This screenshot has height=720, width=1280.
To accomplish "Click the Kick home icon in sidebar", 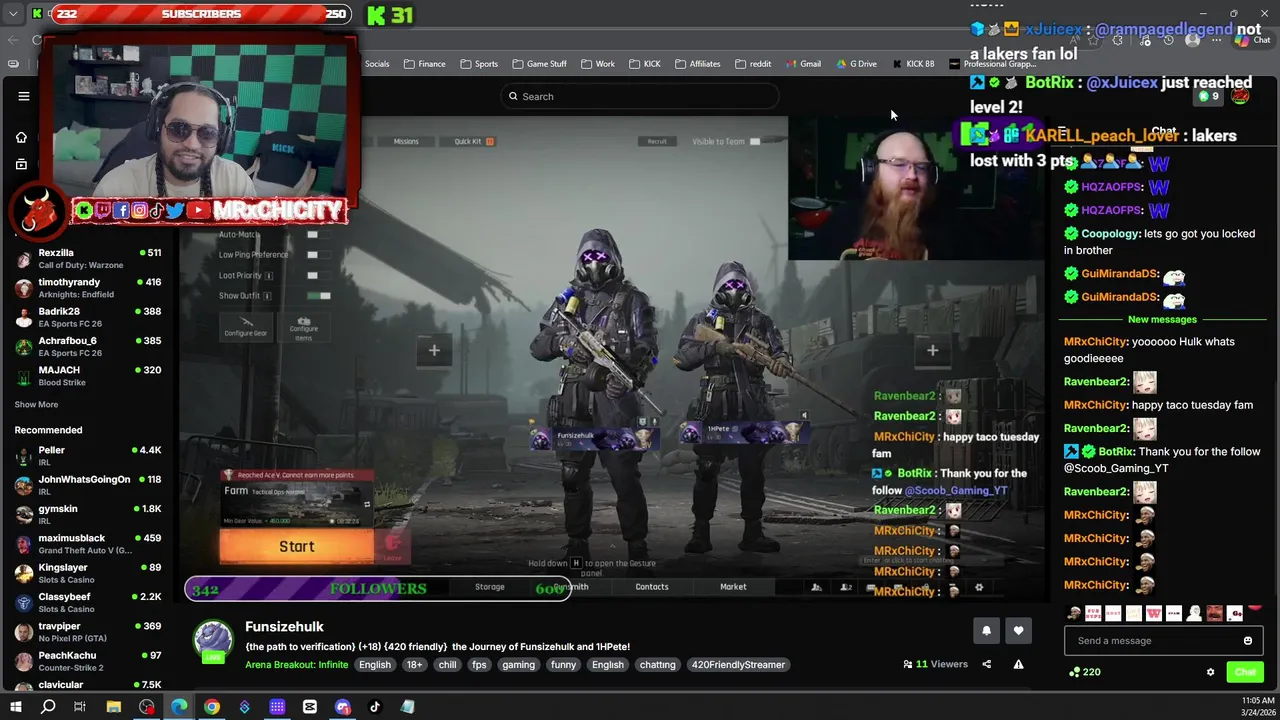I will pyautogui.click(x=21, y=137).
